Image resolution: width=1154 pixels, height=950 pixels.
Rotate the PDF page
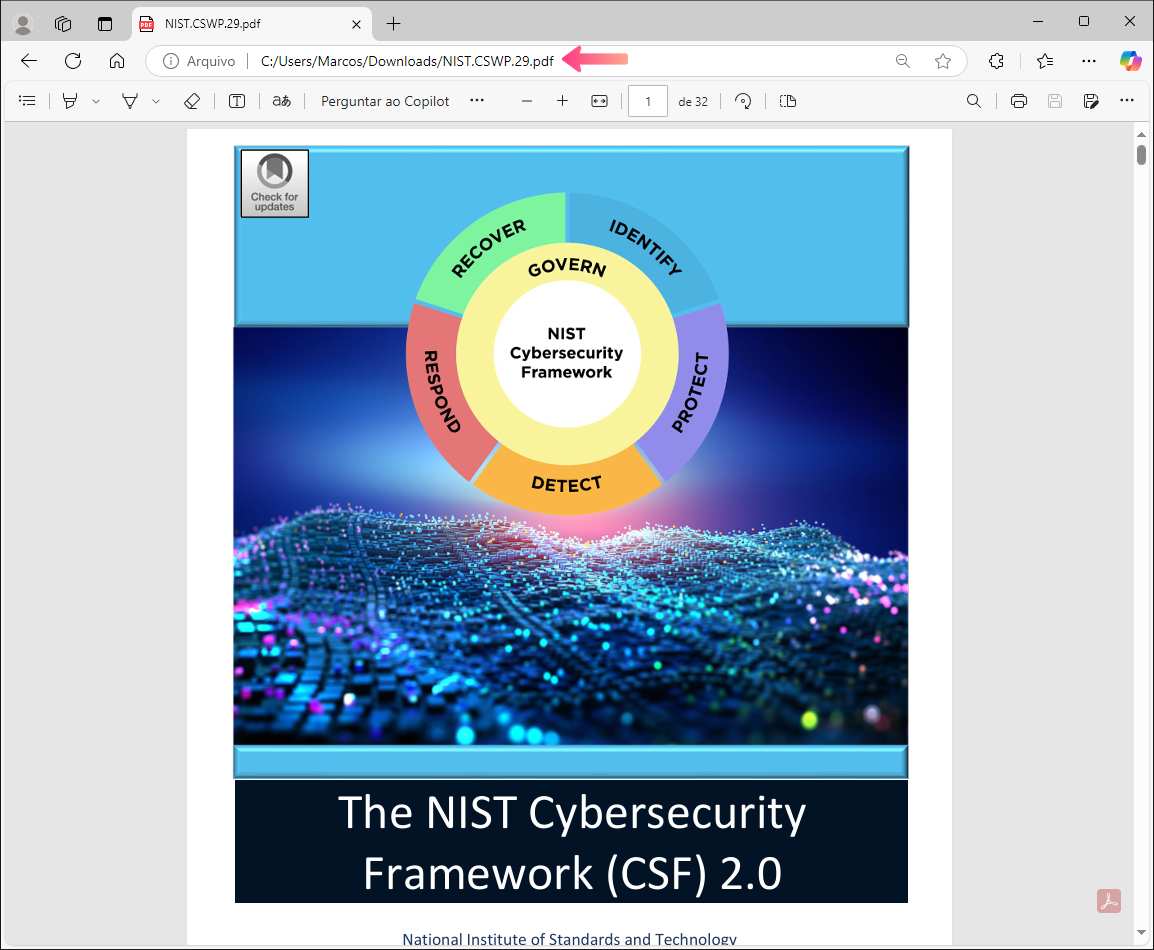(743, 102)
